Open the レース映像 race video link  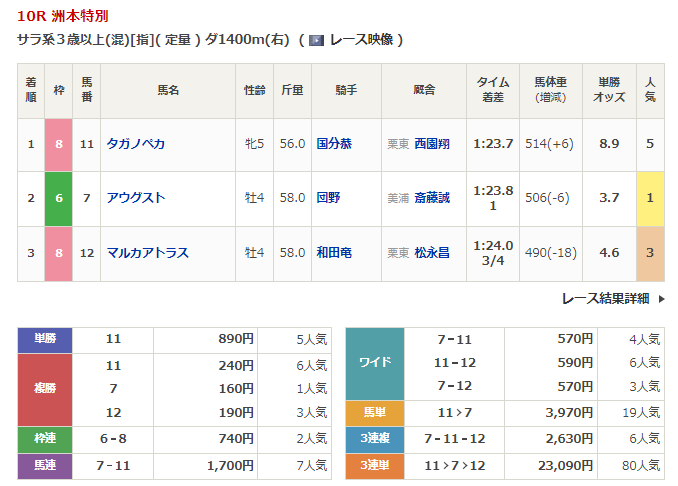coord(360,40)
